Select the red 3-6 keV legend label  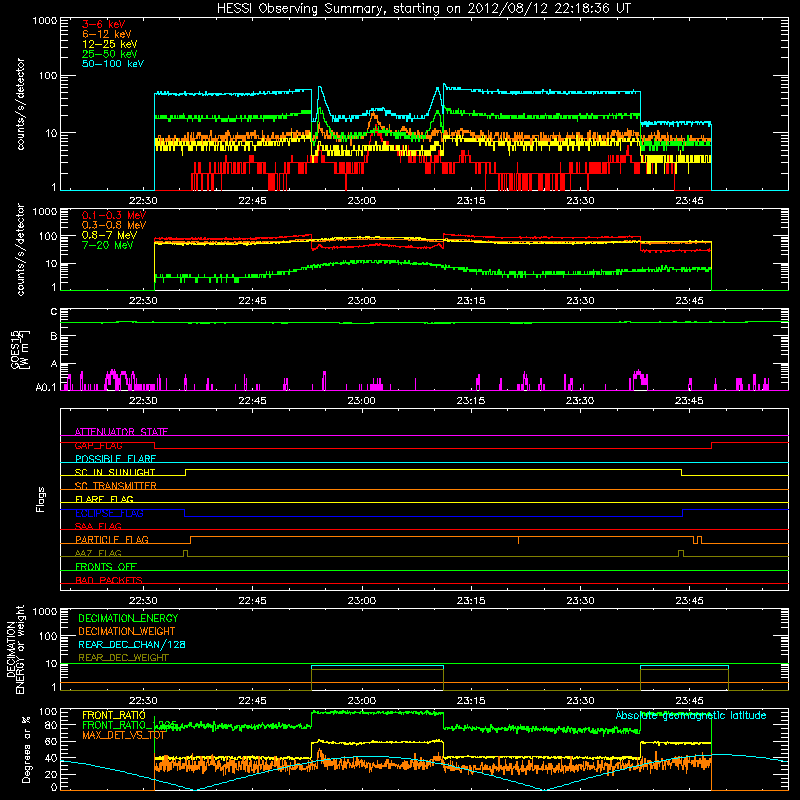[103, 24]
